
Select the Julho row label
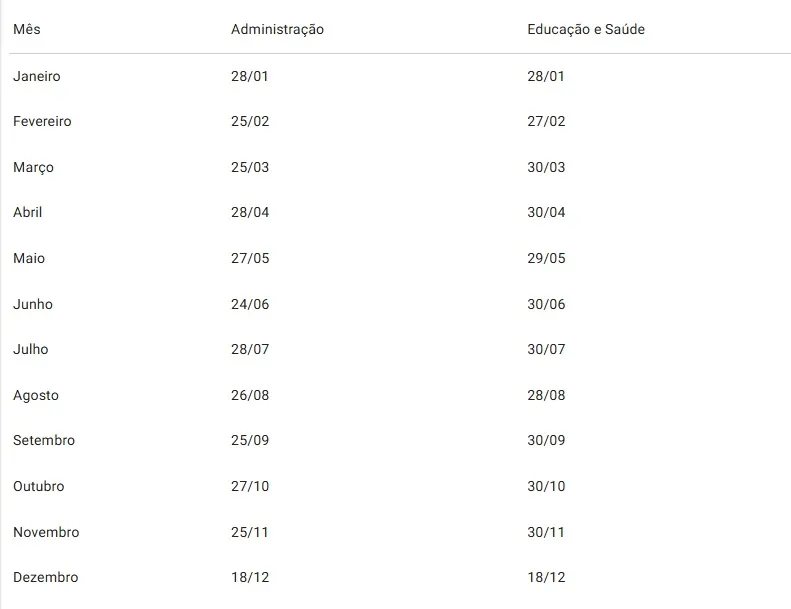point(31,350)
